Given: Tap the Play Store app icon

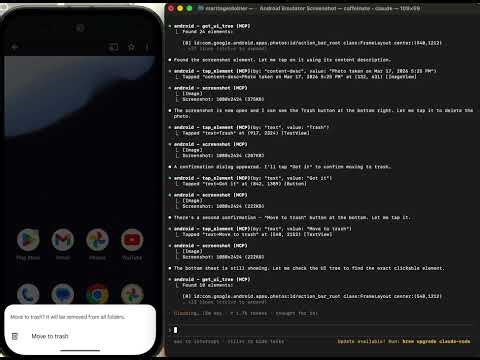Looking at the screenshot, I should (28, 240).
